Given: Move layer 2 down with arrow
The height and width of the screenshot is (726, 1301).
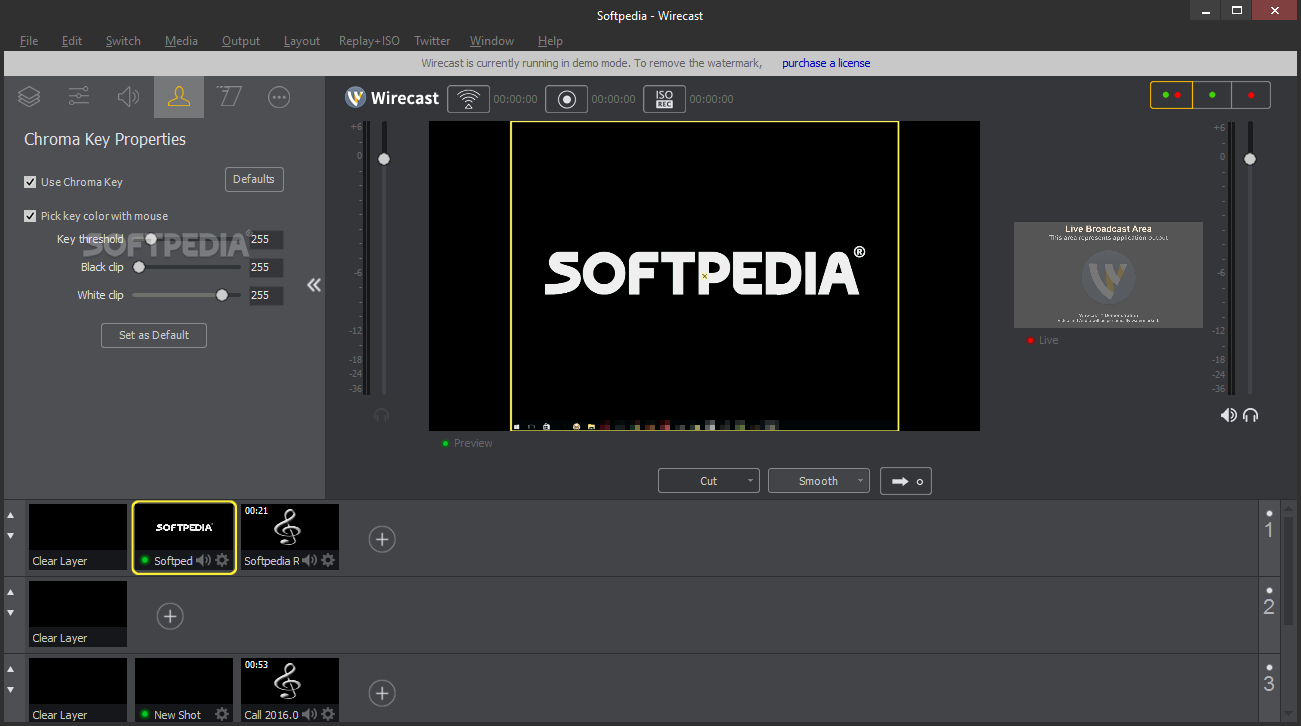Looking at the screenshot, I should pyautogui.click(x=11, y=613).
